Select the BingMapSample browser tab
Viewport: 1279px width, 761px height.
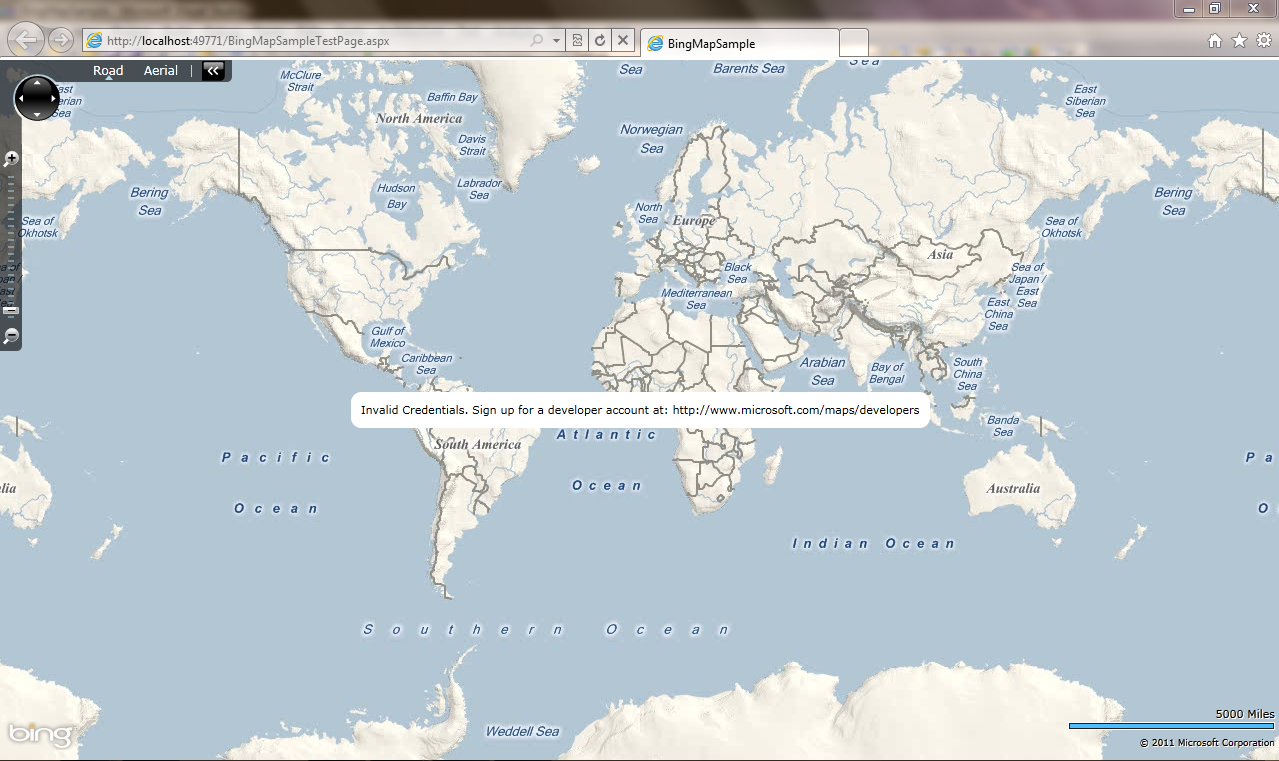(x=738, y=43)
